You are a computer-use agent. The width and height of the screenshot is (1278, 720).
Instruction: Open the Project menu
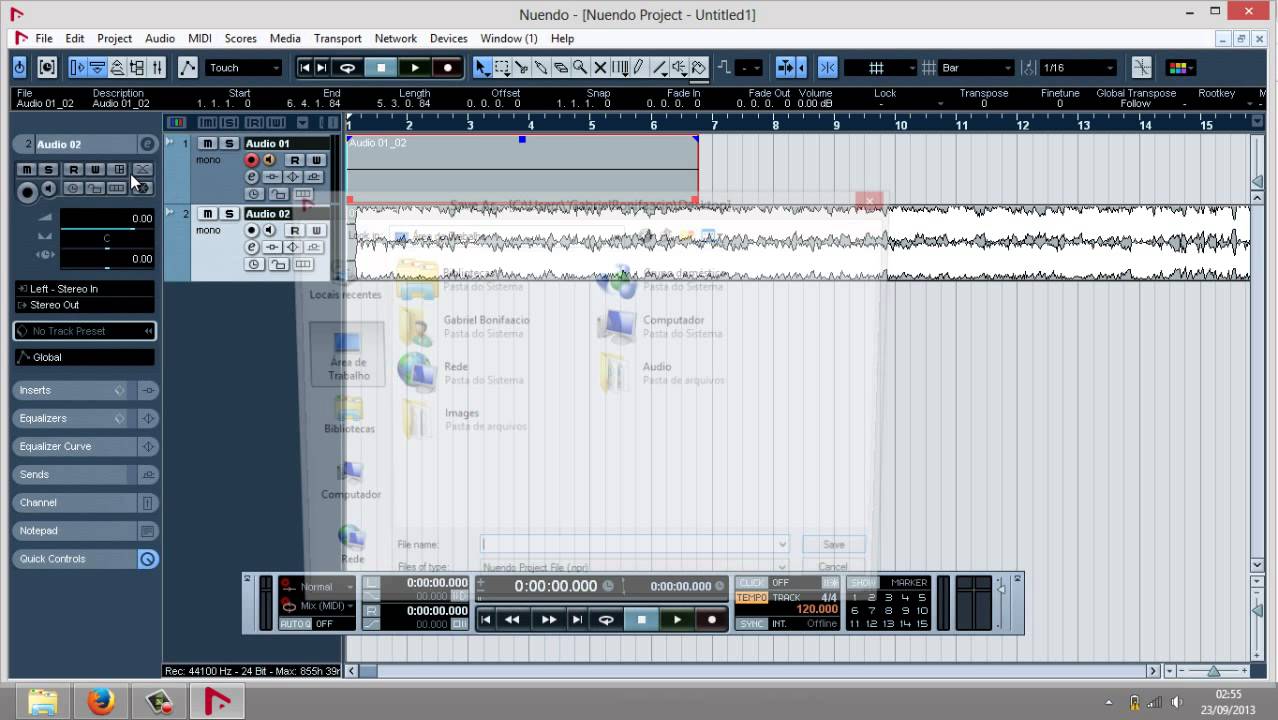tap(114, 38)
